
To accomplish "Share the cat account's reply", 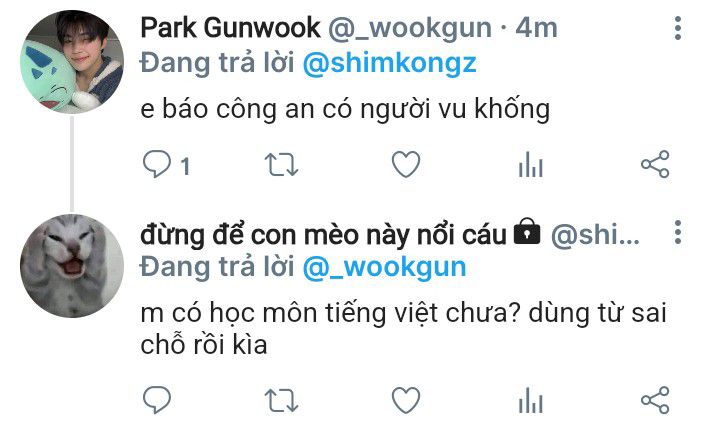I will pos(655,400).
